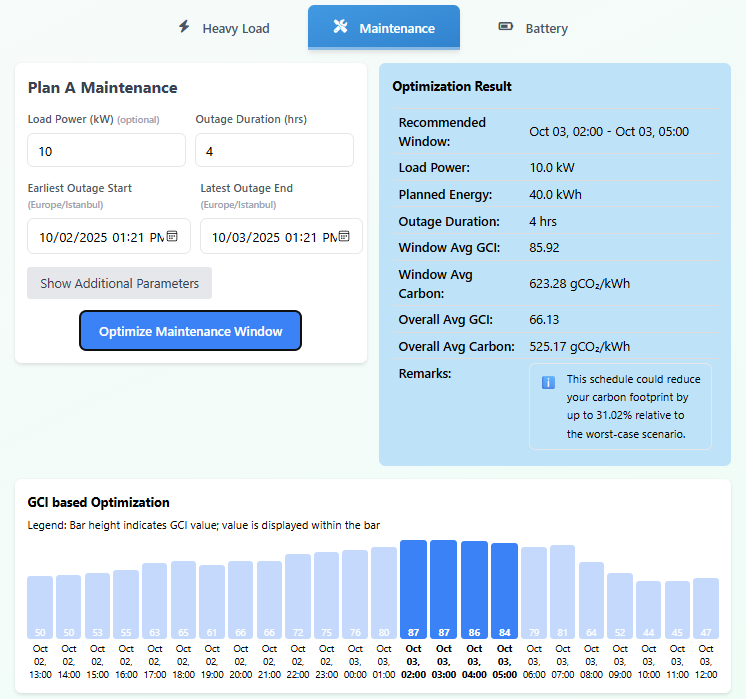
Task: Click the Latest Outage End date field
Action: (268, 237)
